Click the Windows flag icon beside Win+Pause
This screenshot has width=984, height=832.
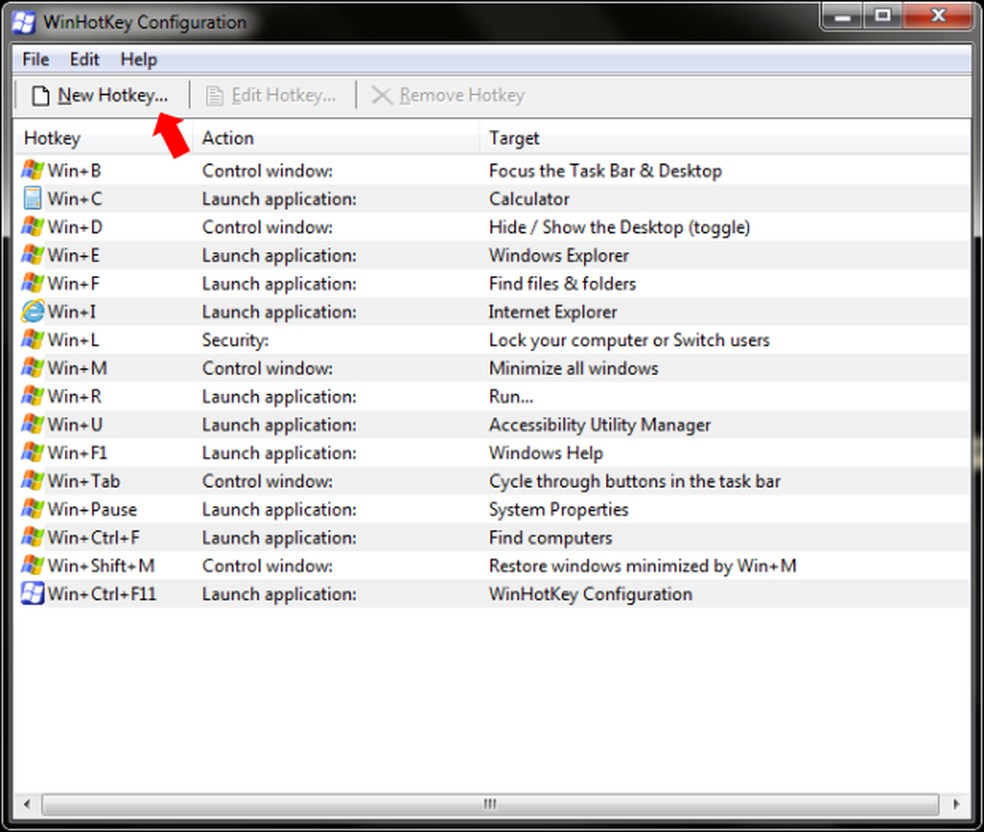32,510
